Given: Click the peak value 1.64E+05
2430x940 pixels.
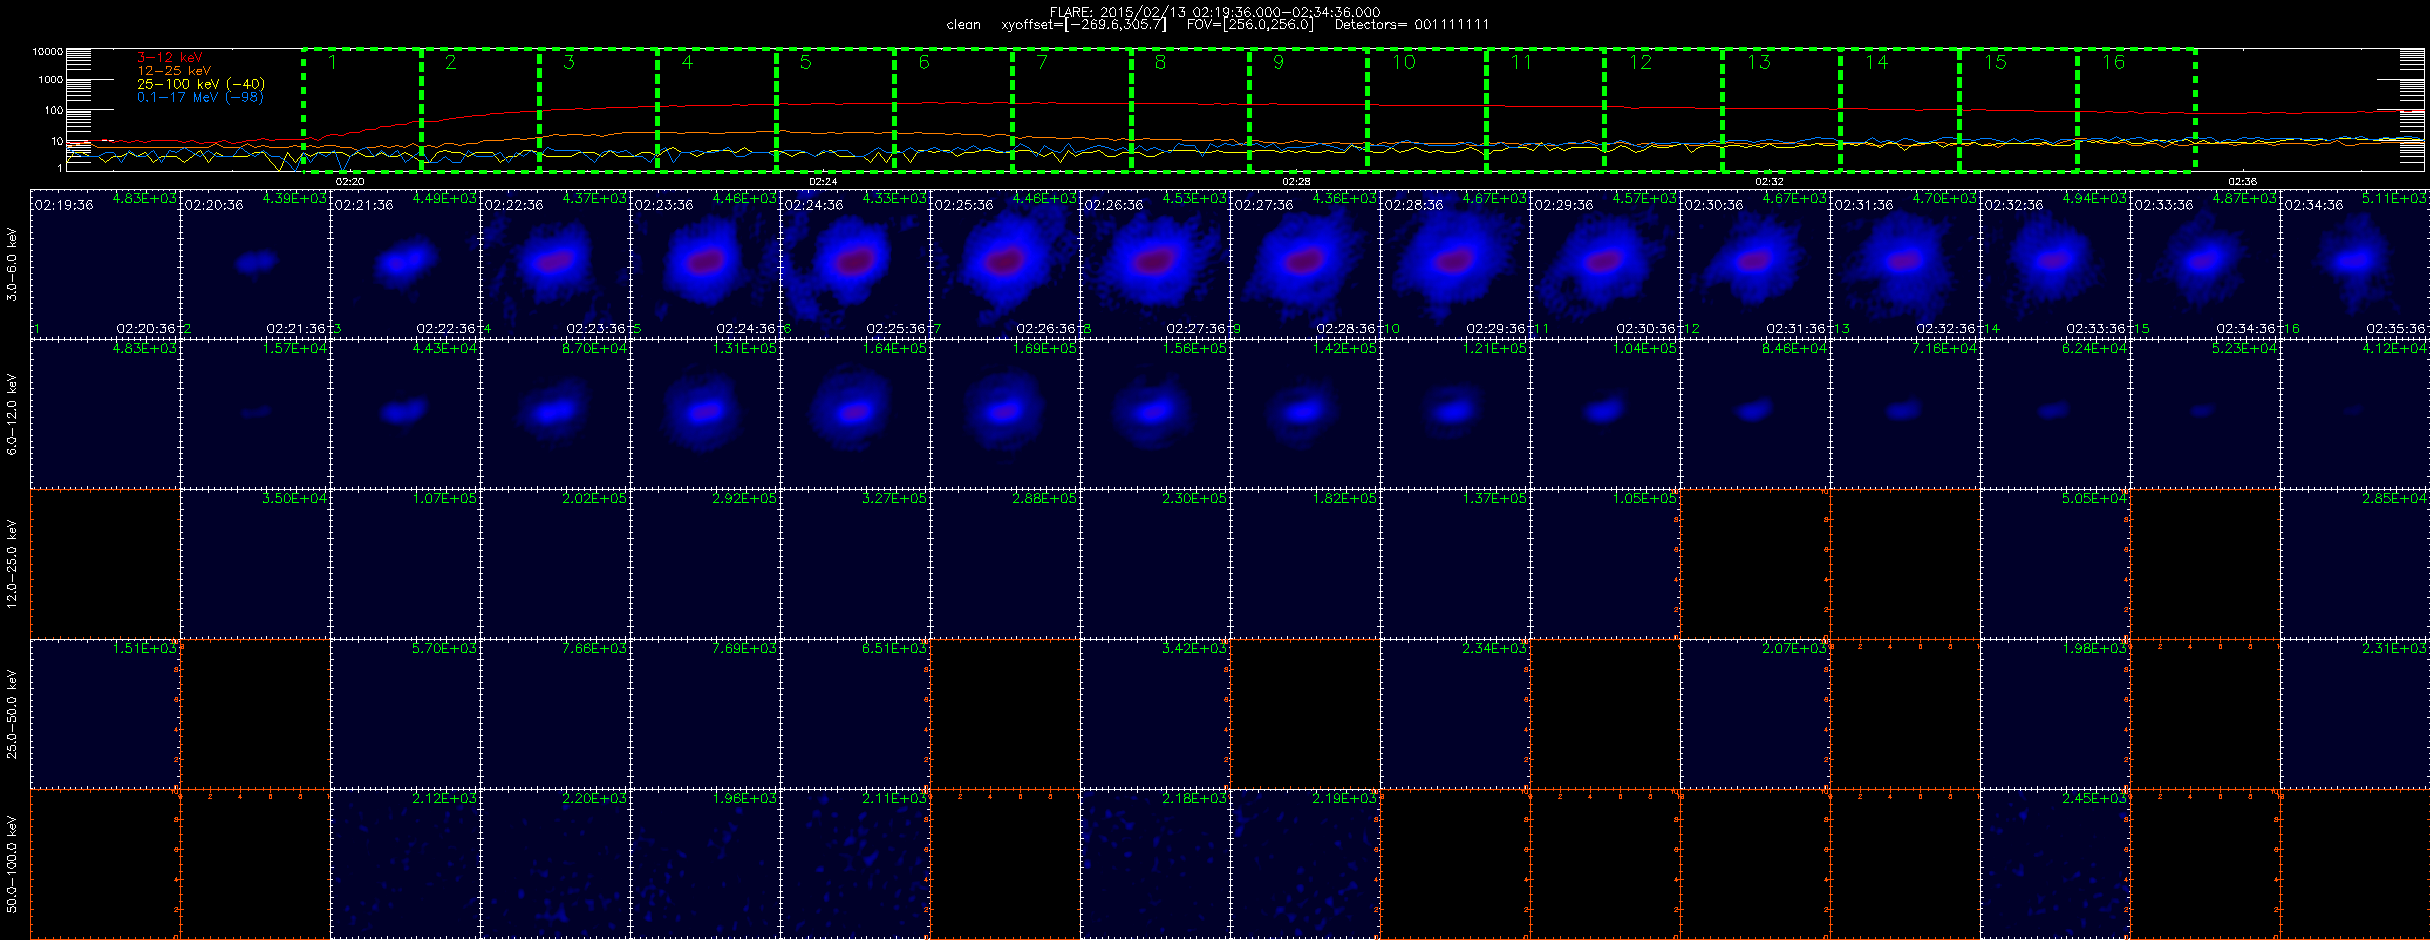Looking at the screenshot, I should [894, 348].
